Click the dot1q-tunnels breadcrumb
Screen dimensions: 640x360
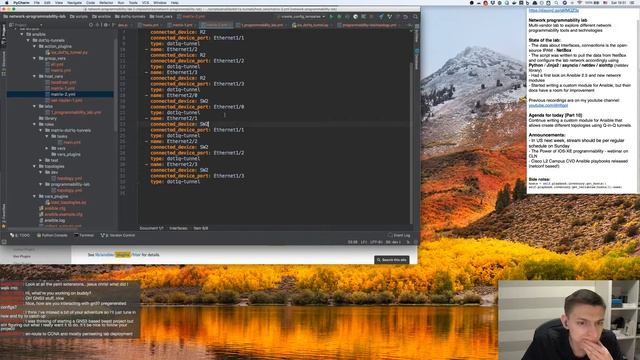130,17
